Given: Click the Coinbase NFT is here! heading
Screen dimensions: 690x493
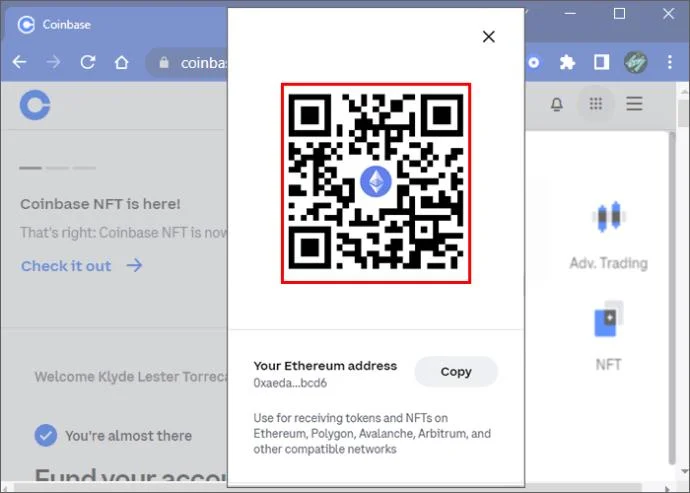Looking at the screenshot, I should [x=100, y=204].
